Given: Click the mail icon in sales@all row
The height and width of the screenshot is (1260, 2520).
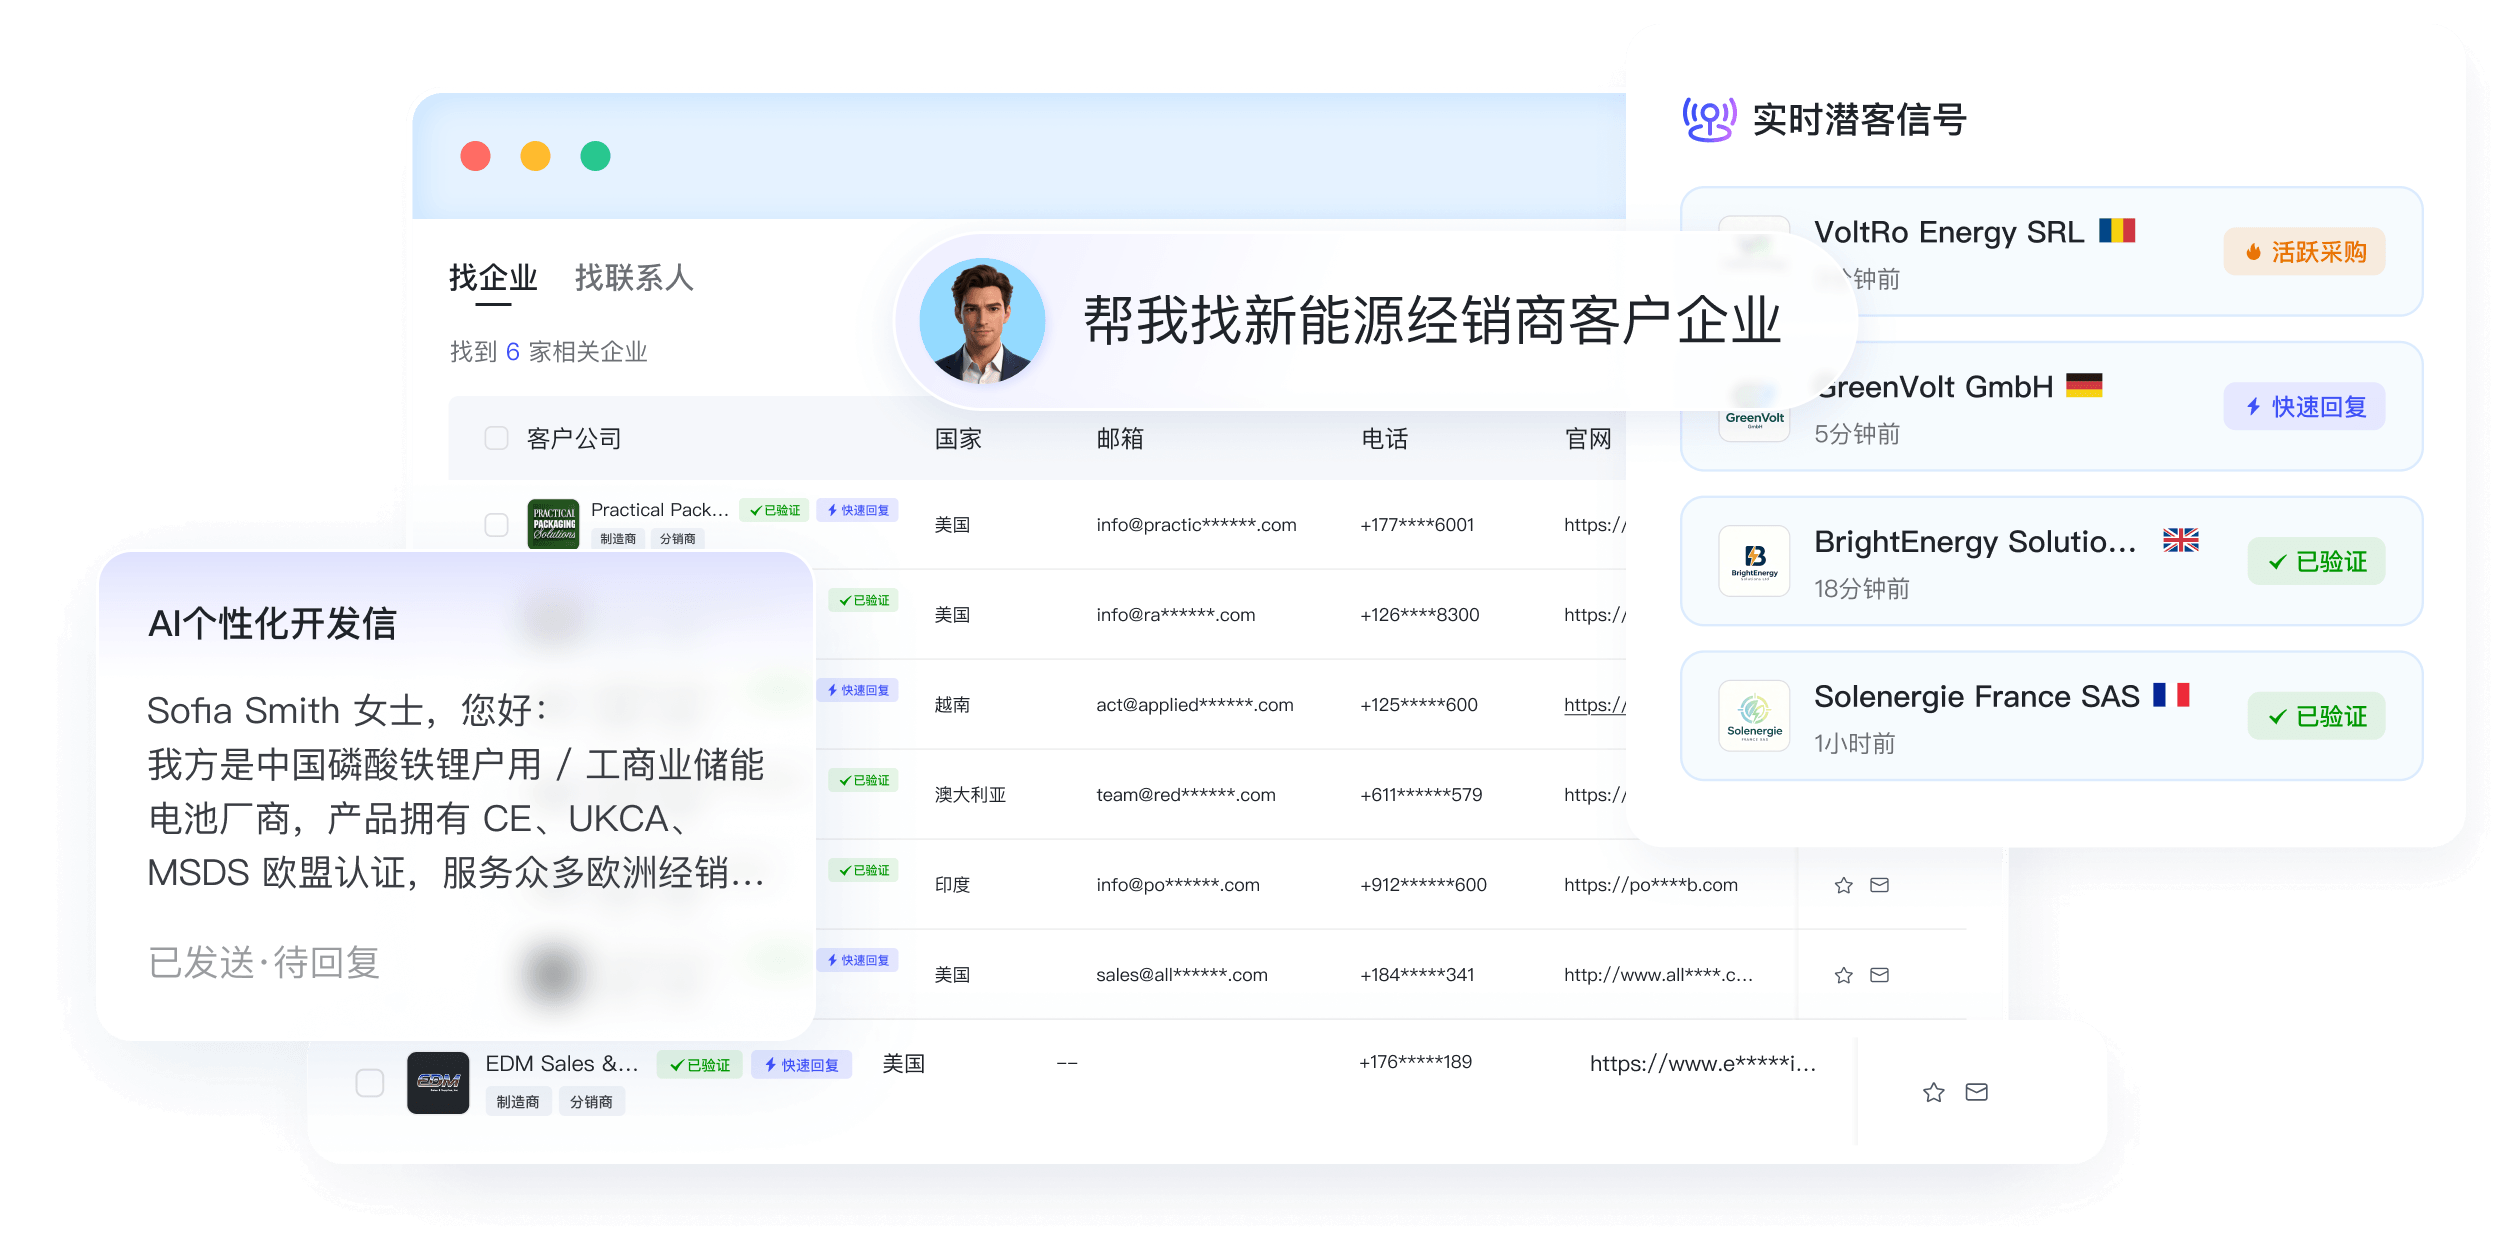Looking at the screenshot, I should [1879, 975].
